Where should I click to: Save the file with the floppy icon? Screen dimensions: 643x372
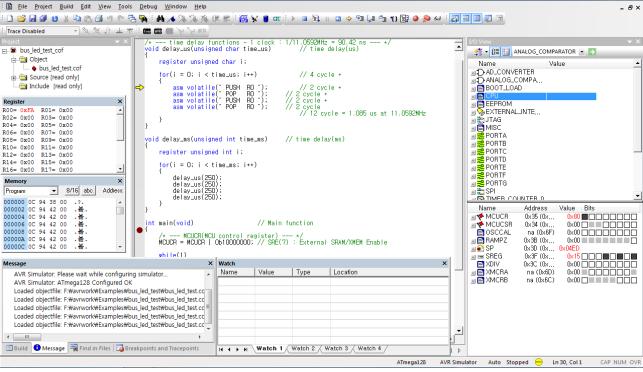click(x=32, y=18)
